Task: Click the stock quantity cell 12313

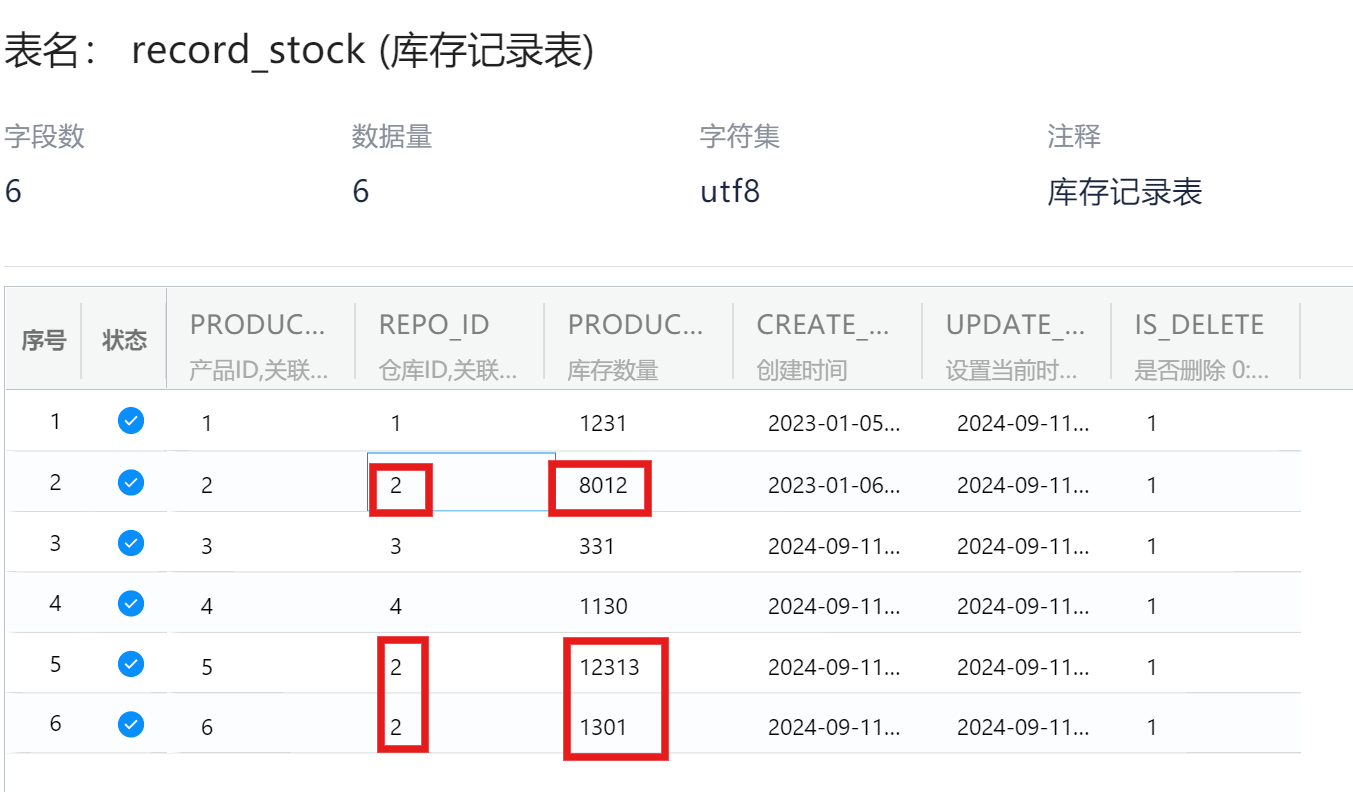Action: point(609,667)
